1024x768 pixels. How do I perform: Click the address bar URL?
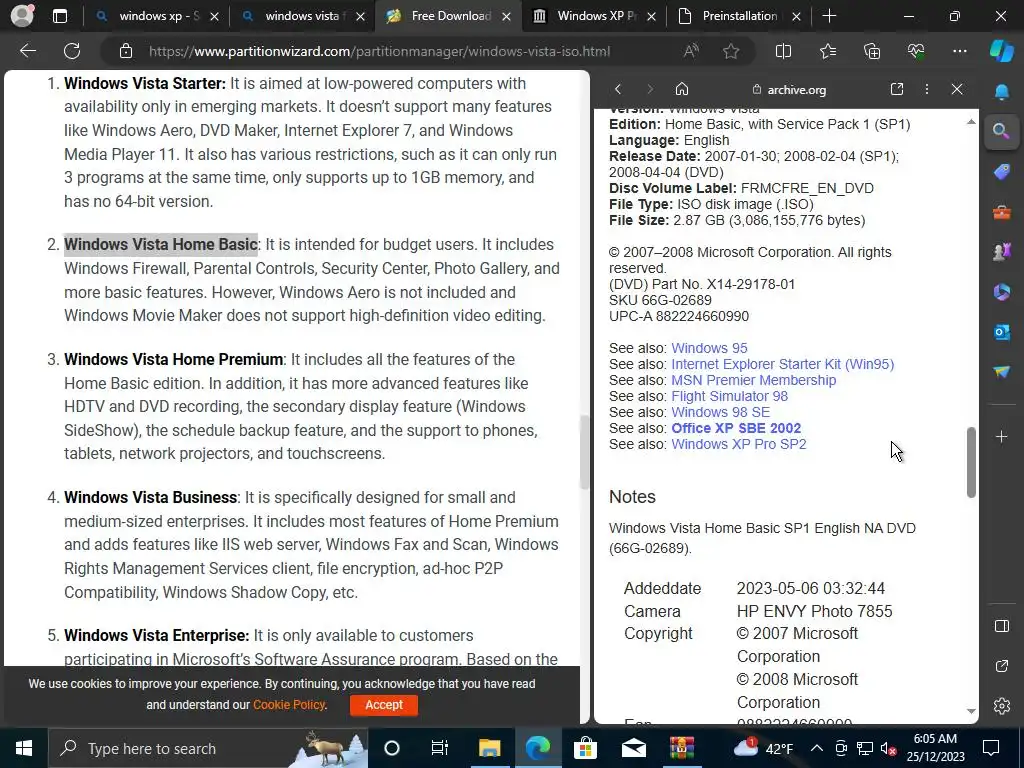[379, 52]
